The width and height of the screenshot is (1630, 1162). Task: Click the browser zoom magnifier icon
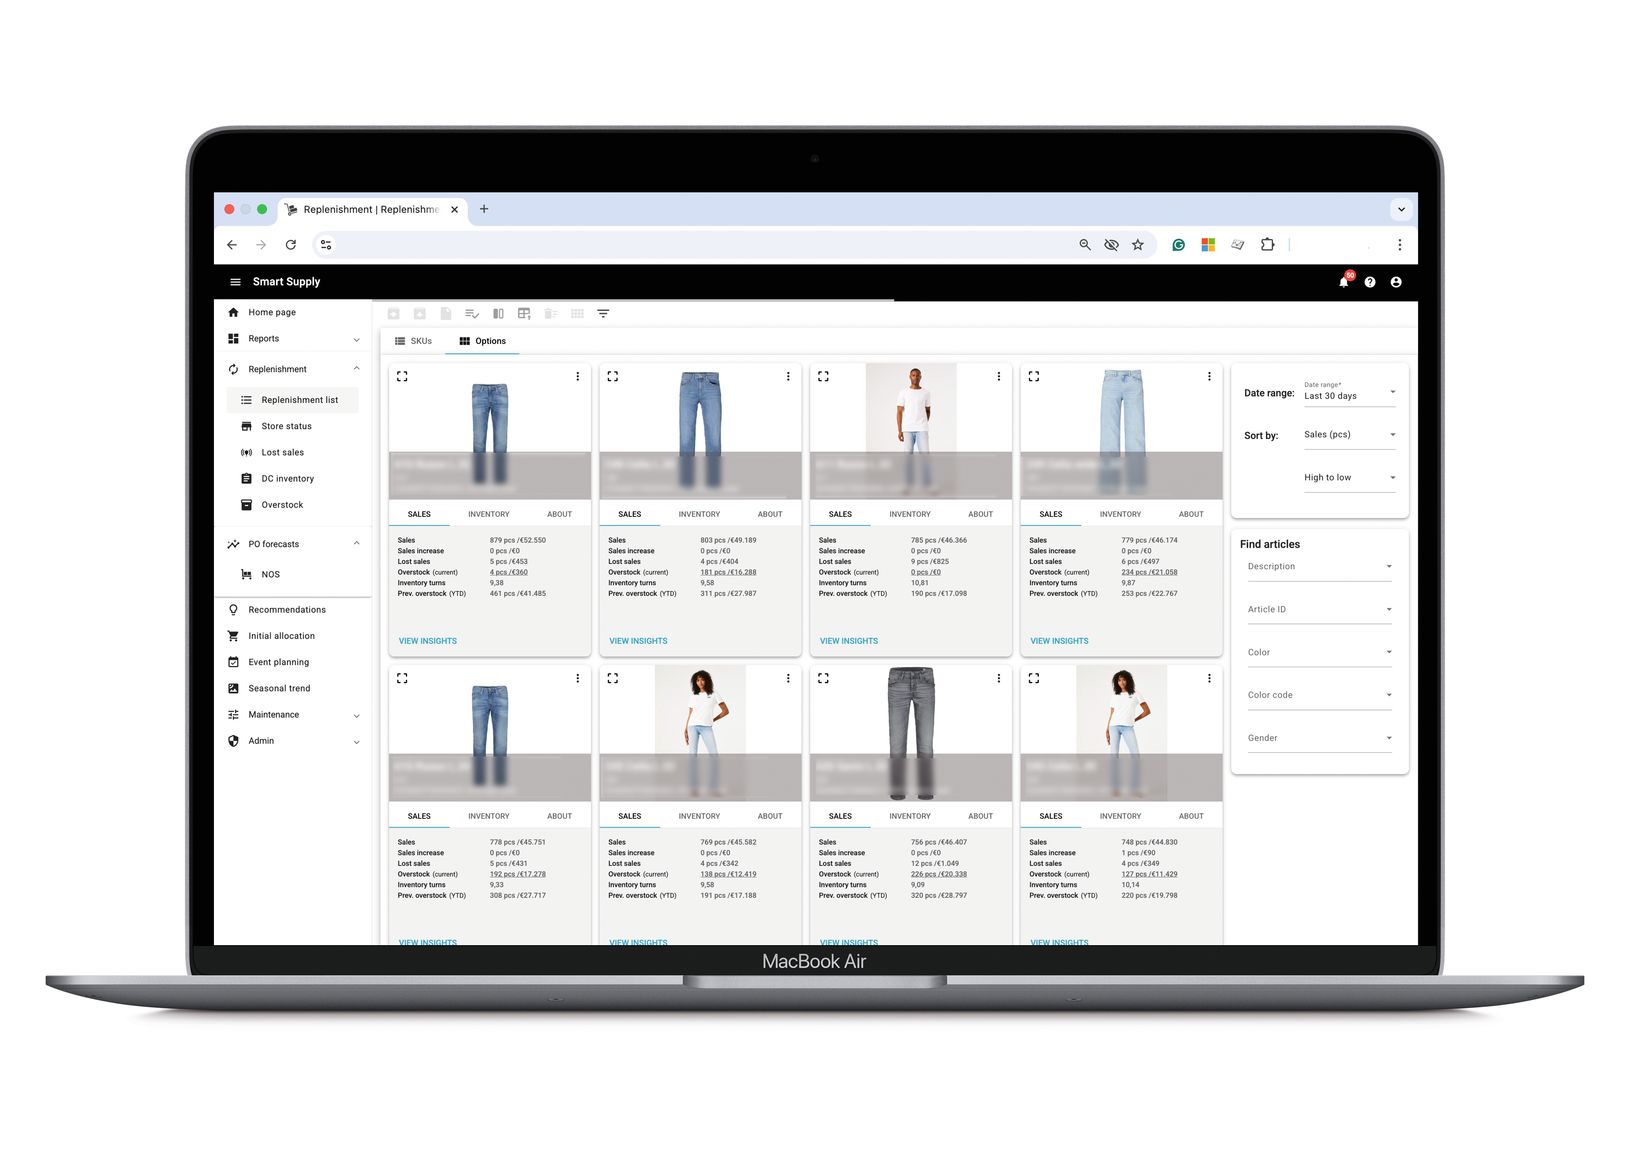click(1084, 245)
